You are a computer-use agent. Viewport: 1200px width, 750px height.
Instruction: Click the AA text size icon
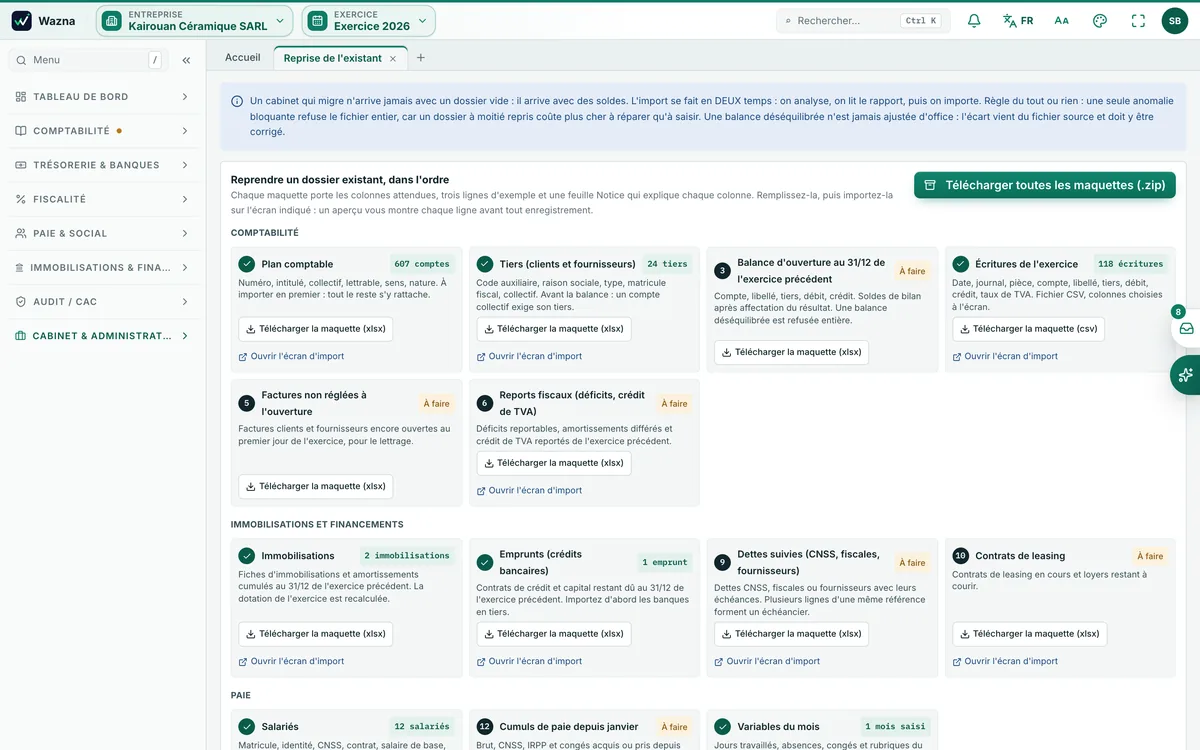click(1061, 21)
